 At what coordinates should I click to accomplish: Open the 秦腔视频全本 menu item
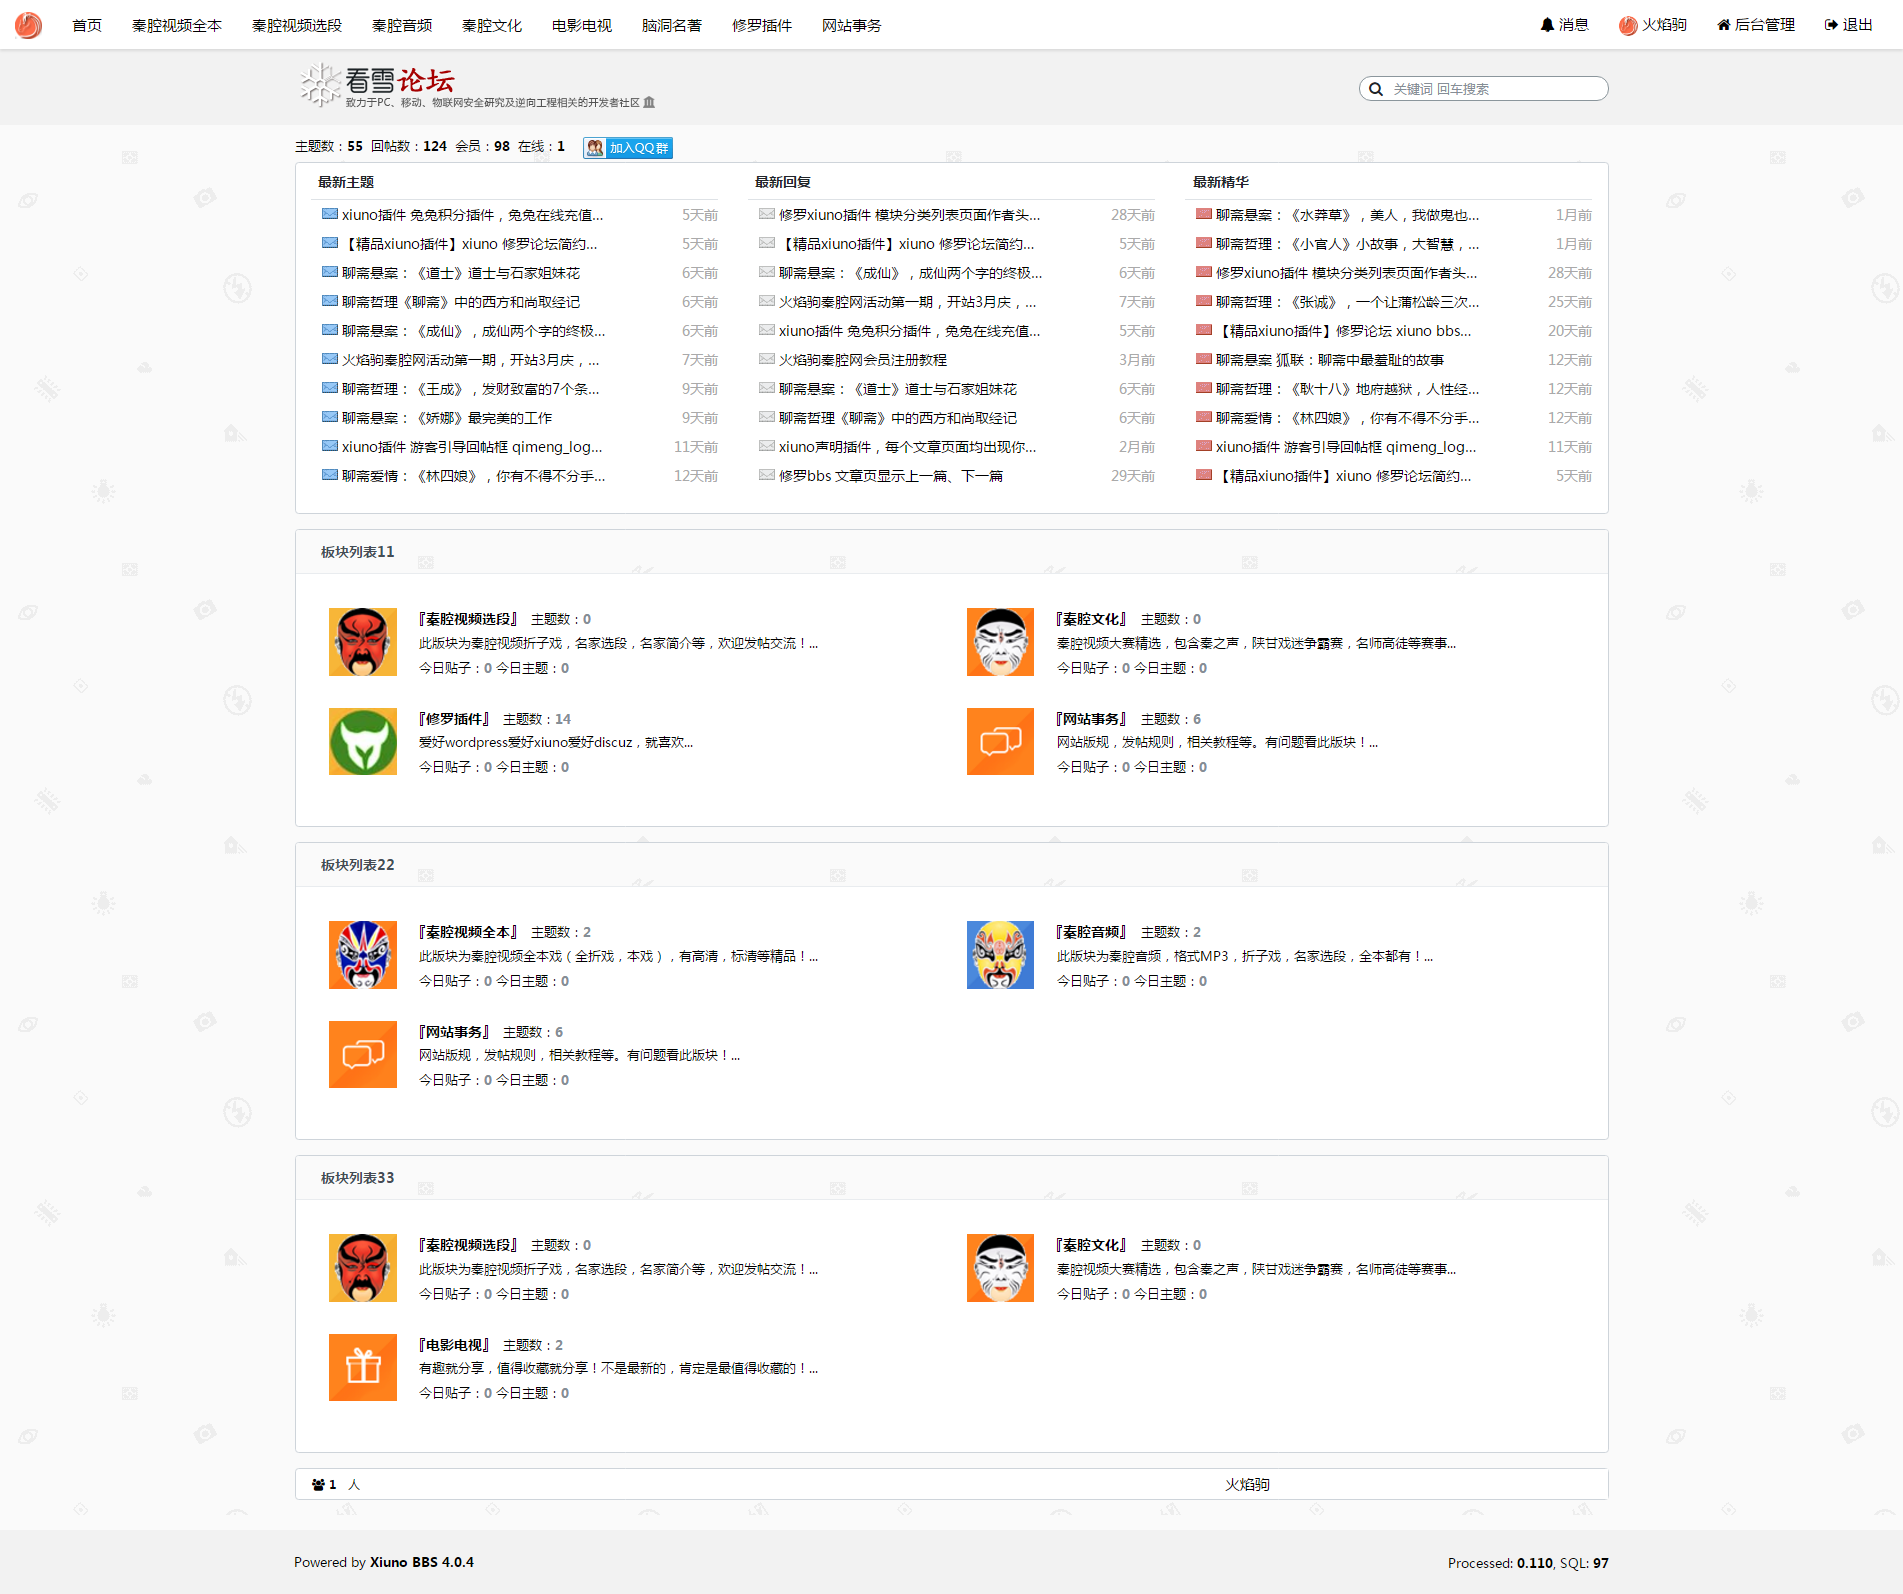point(177,26)
